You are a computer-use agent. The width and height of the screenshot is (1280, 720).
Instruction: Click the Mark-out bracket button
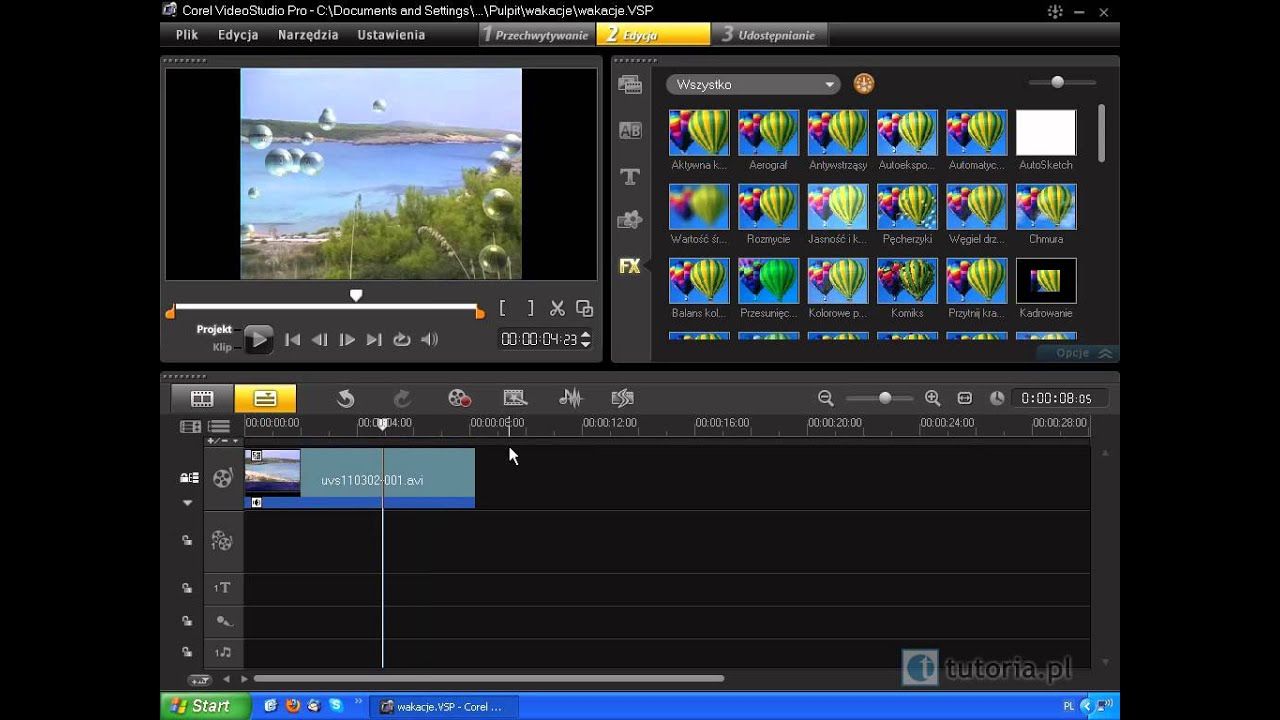[531, 308]
